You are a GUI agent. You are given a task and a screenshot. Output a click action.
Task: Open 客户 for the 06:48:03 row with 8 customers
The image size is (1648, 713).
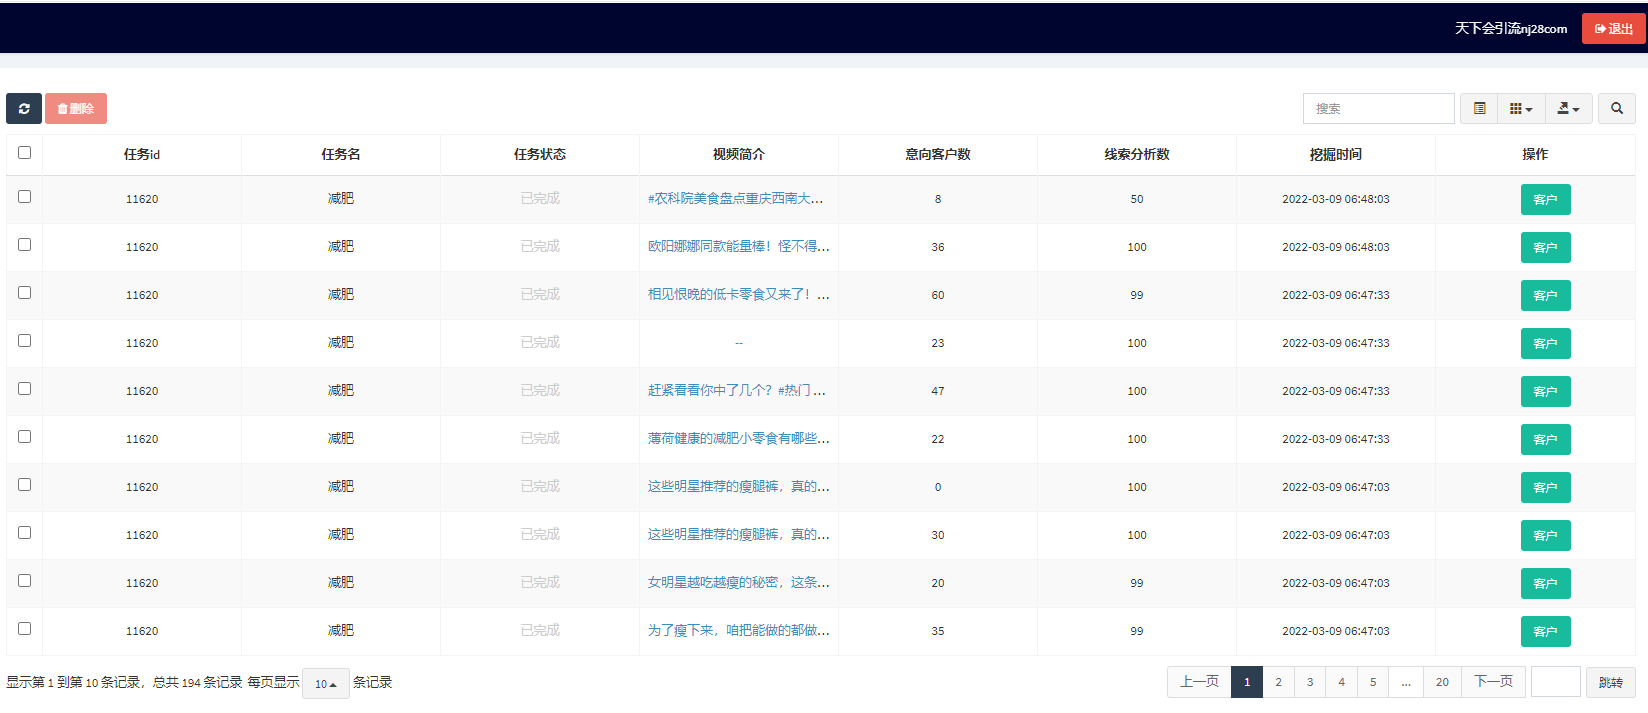[1545, 200]
